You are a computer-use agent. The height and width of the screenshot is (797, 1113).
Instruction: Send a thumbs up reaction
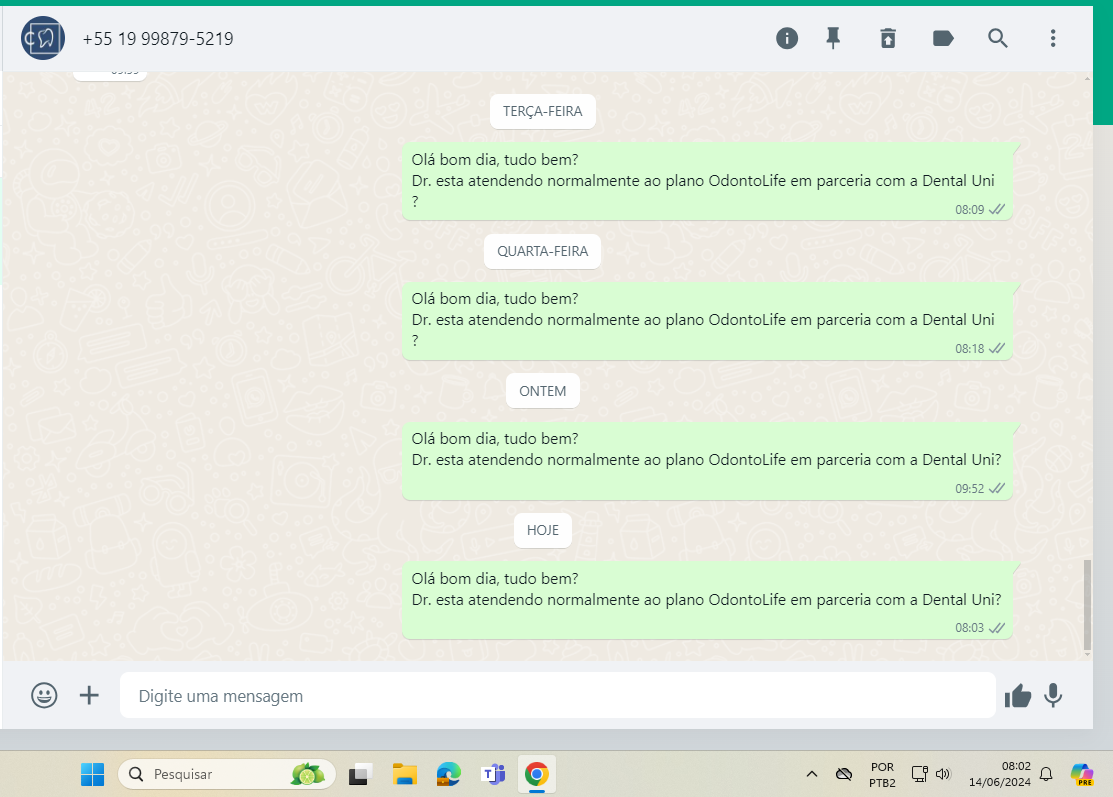pyautogui.click(x=1017, y=696)
